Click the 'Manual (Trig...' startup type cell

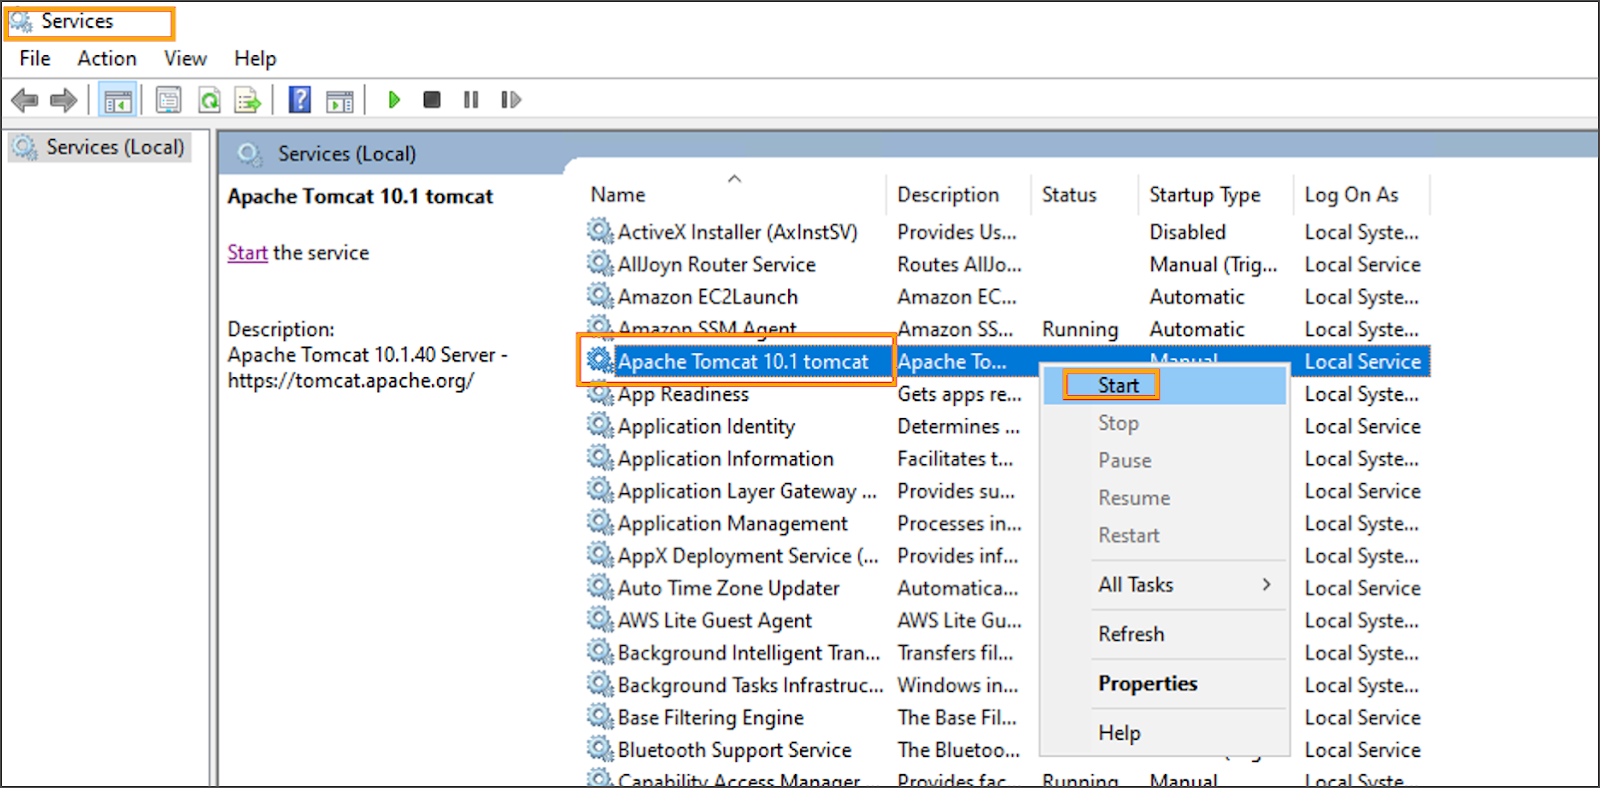1213,264
